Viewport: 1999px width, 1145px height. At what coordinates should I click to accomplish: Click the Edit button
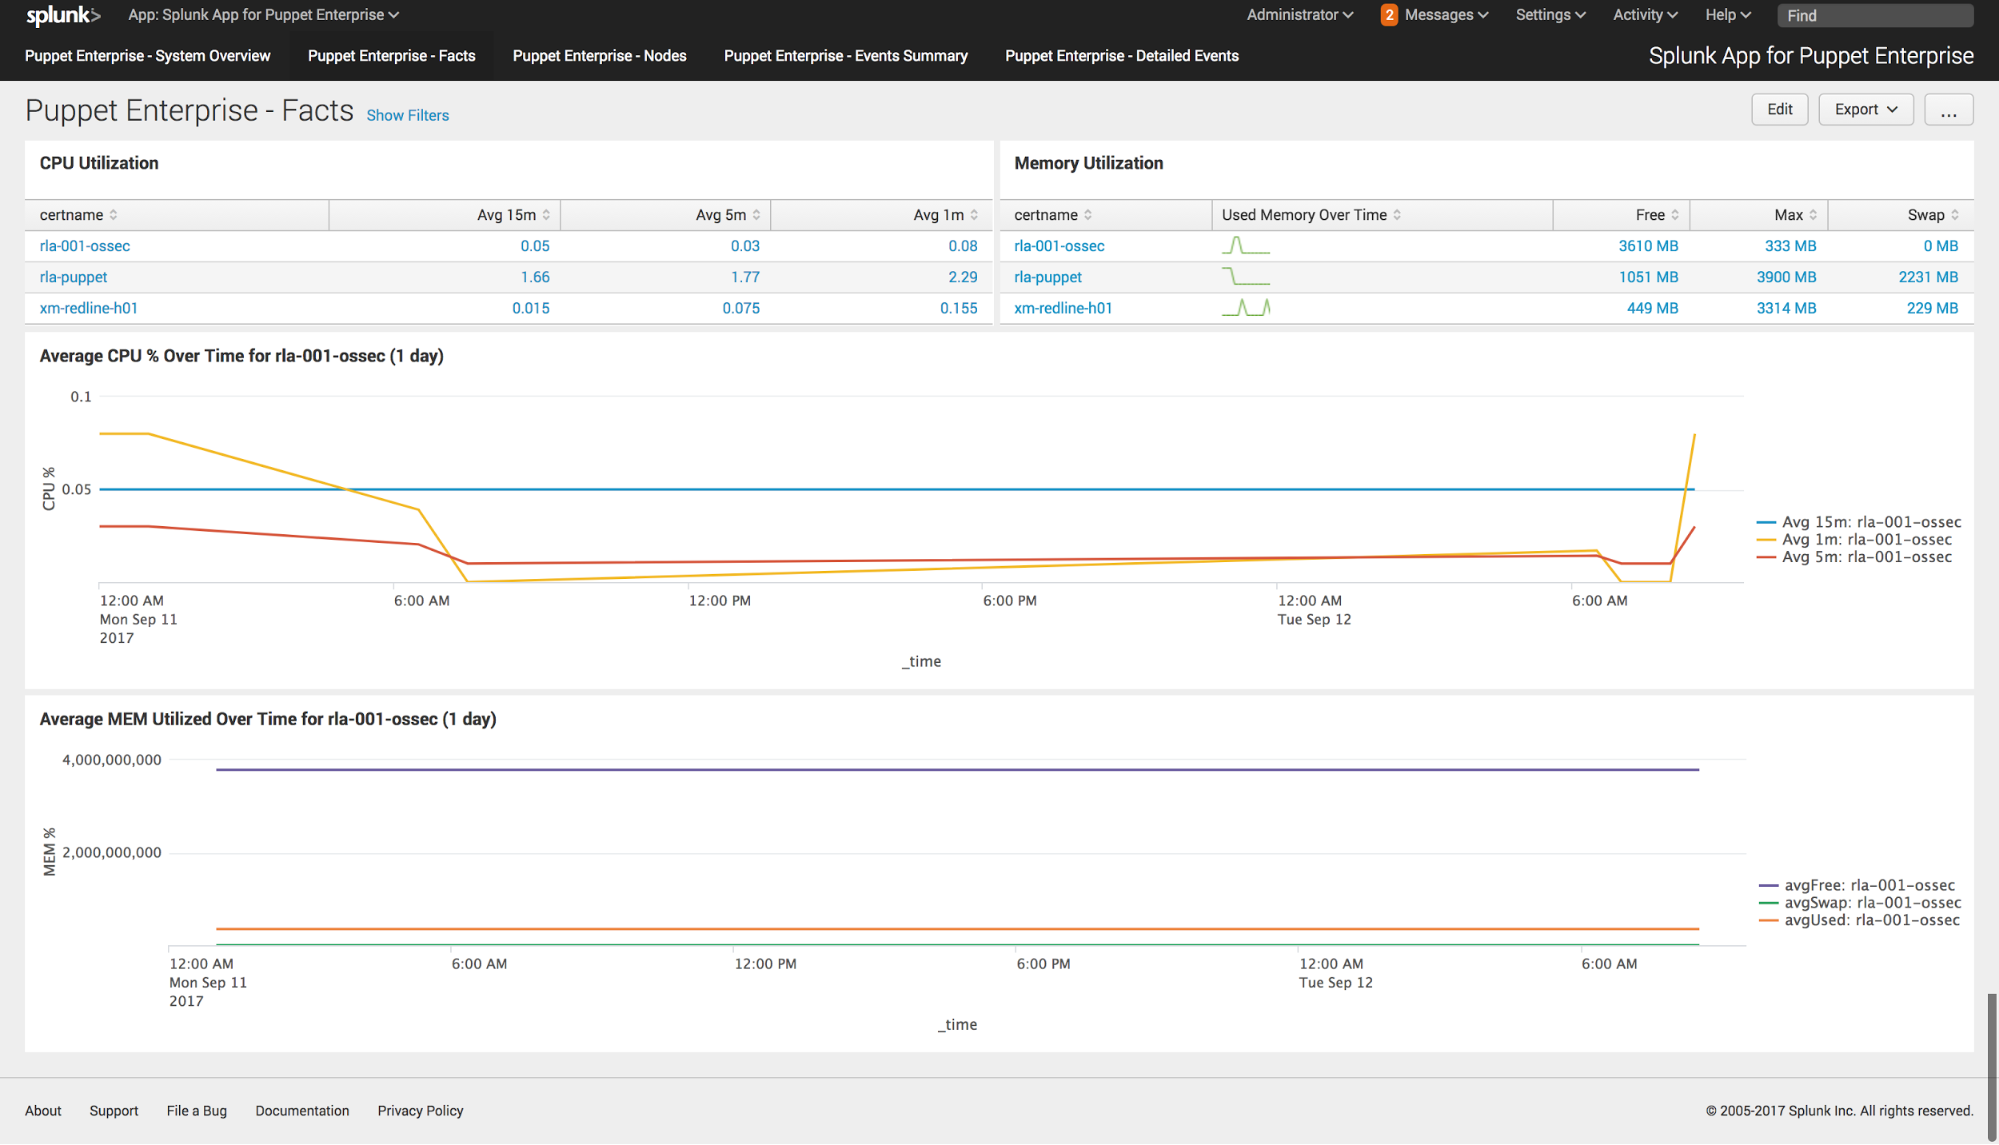point(1779,109)
